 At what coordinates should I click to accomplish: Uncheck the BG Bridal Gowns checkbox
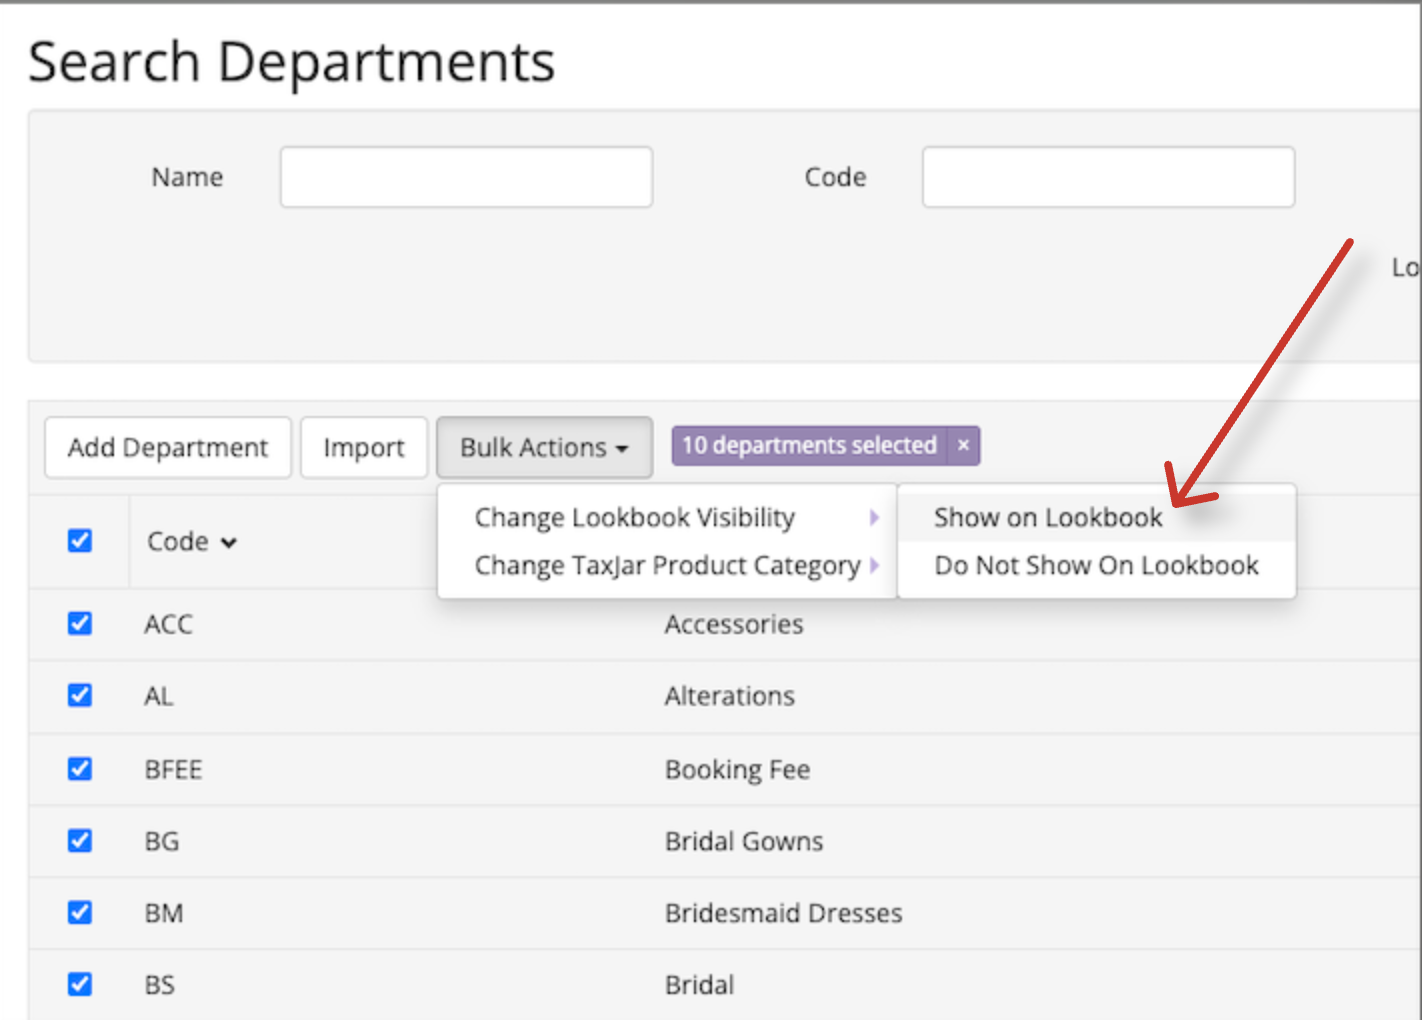click(79, 840)
